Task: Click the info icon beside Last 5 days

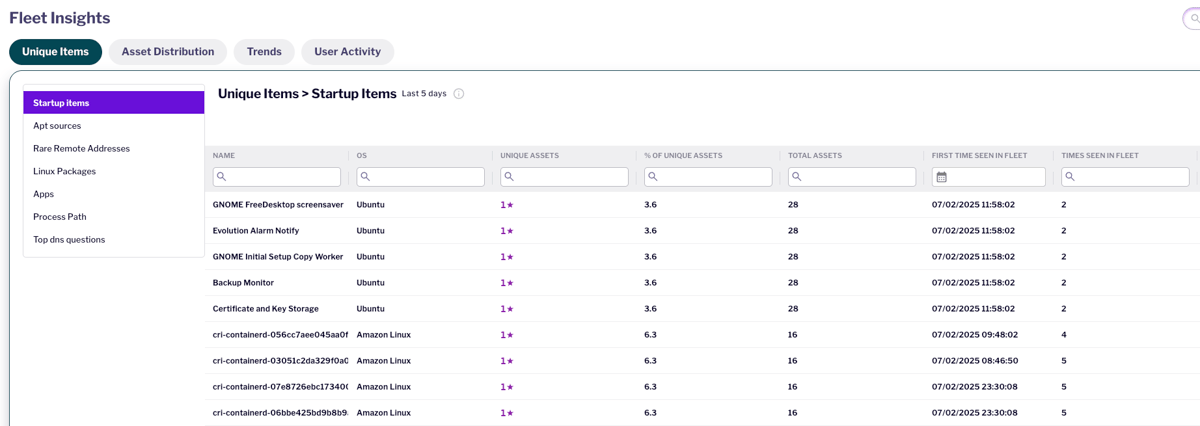Action: click(459, 94)
